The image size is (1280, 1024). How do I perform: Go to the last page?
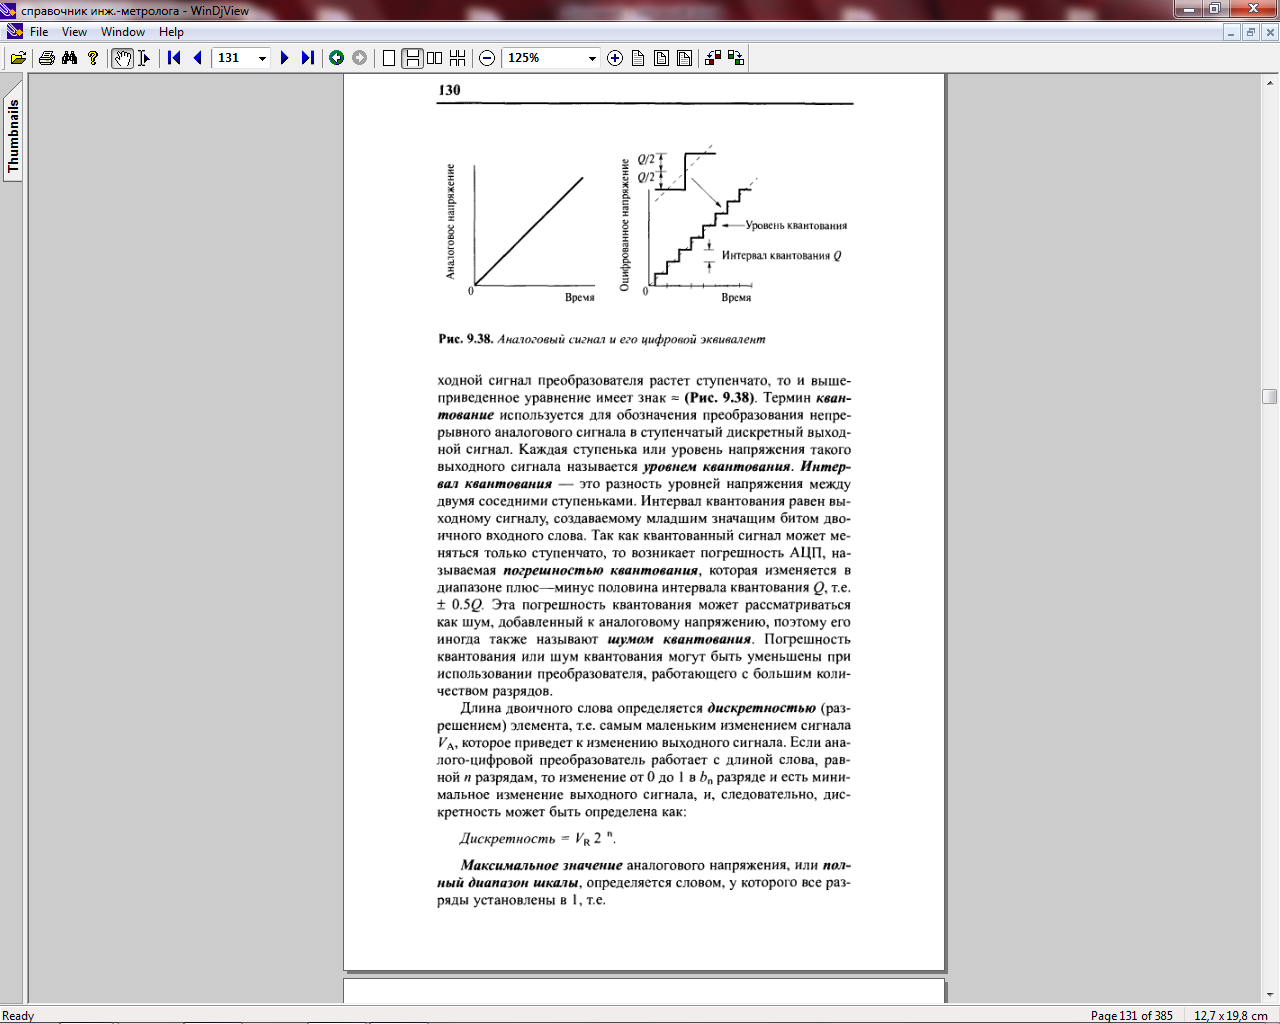tap(308, 58)
